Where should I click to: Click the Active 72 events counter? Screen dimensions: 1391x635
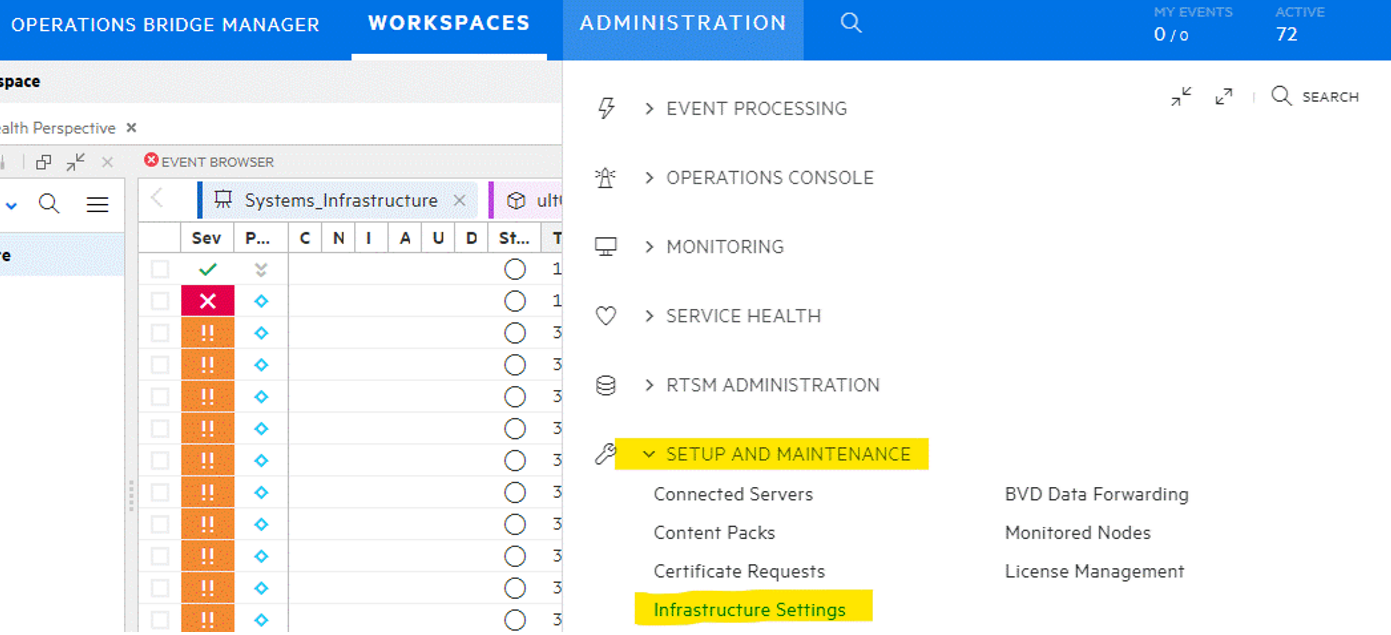[1300, 24]
